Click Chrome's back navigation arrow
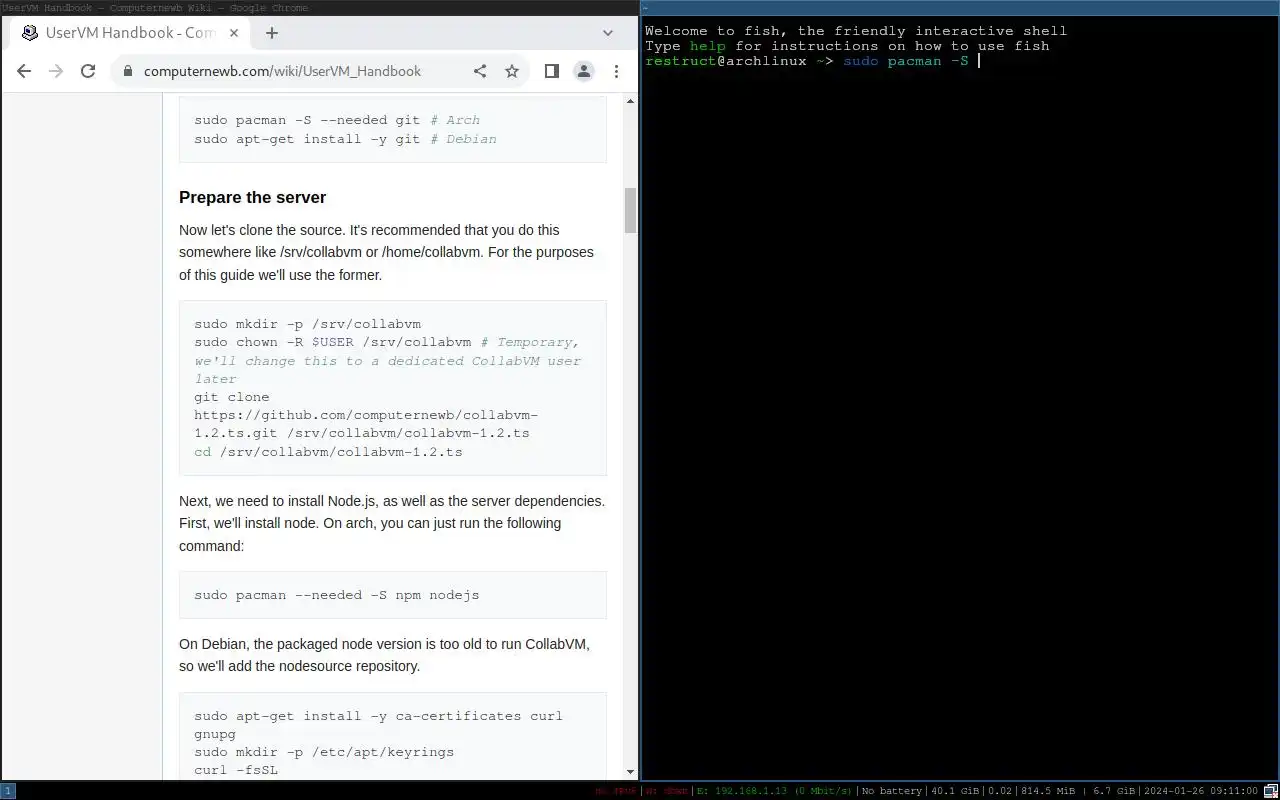This screenshot has width=1280, height=800. pos(24,71)
